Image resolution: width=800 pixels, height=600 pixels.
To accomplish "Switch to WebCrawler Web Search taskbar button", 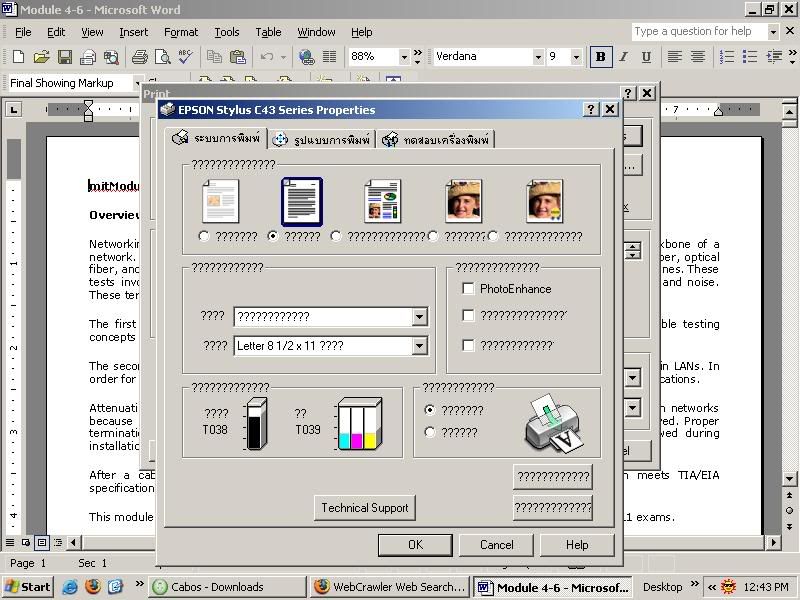I will point(390,587).
